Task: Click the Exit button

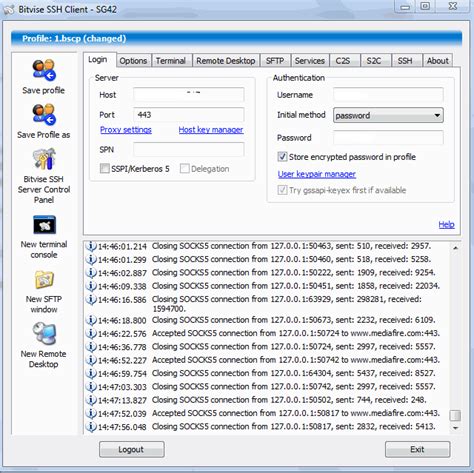Action: click(417, 449)
